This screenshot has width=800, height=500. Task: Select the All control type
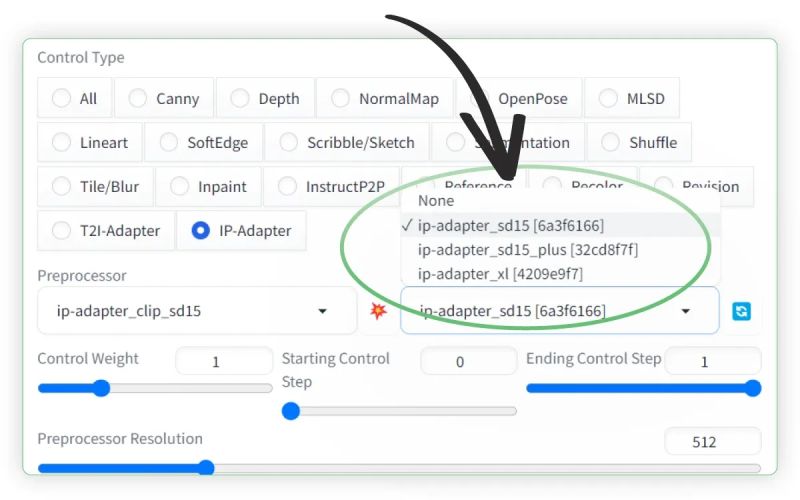74,98
